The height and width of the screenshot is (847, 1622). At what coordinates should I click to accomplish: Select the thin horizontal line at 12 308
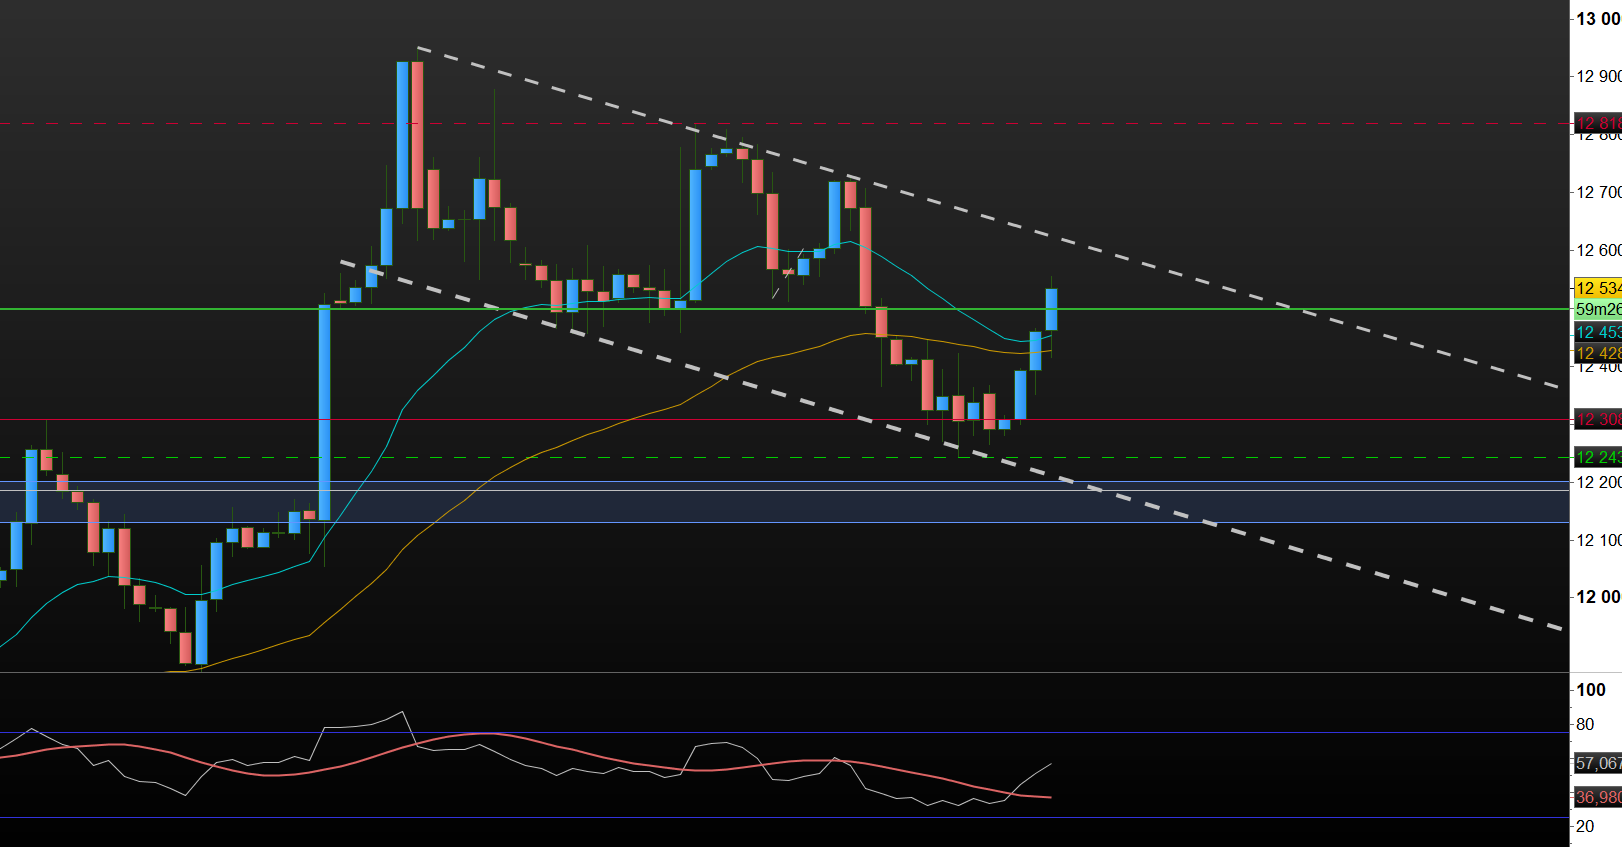784,420
